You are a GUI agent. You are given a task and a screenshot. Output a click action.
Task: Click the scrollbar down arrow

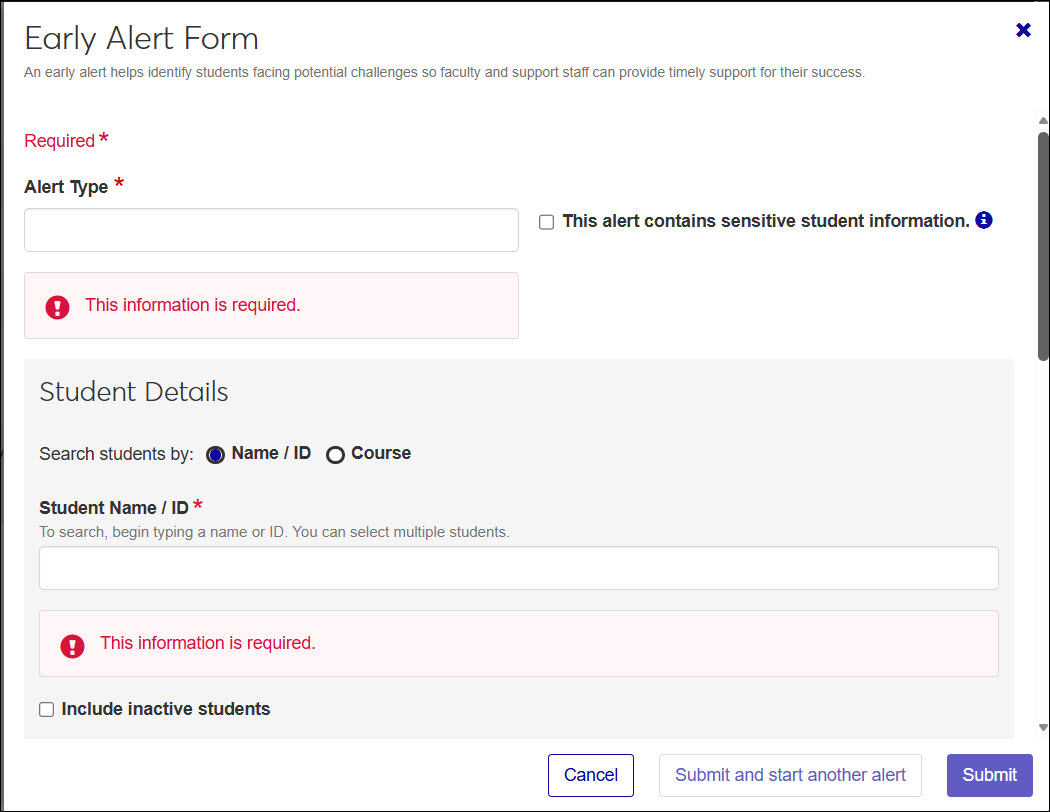(1043, 727)
